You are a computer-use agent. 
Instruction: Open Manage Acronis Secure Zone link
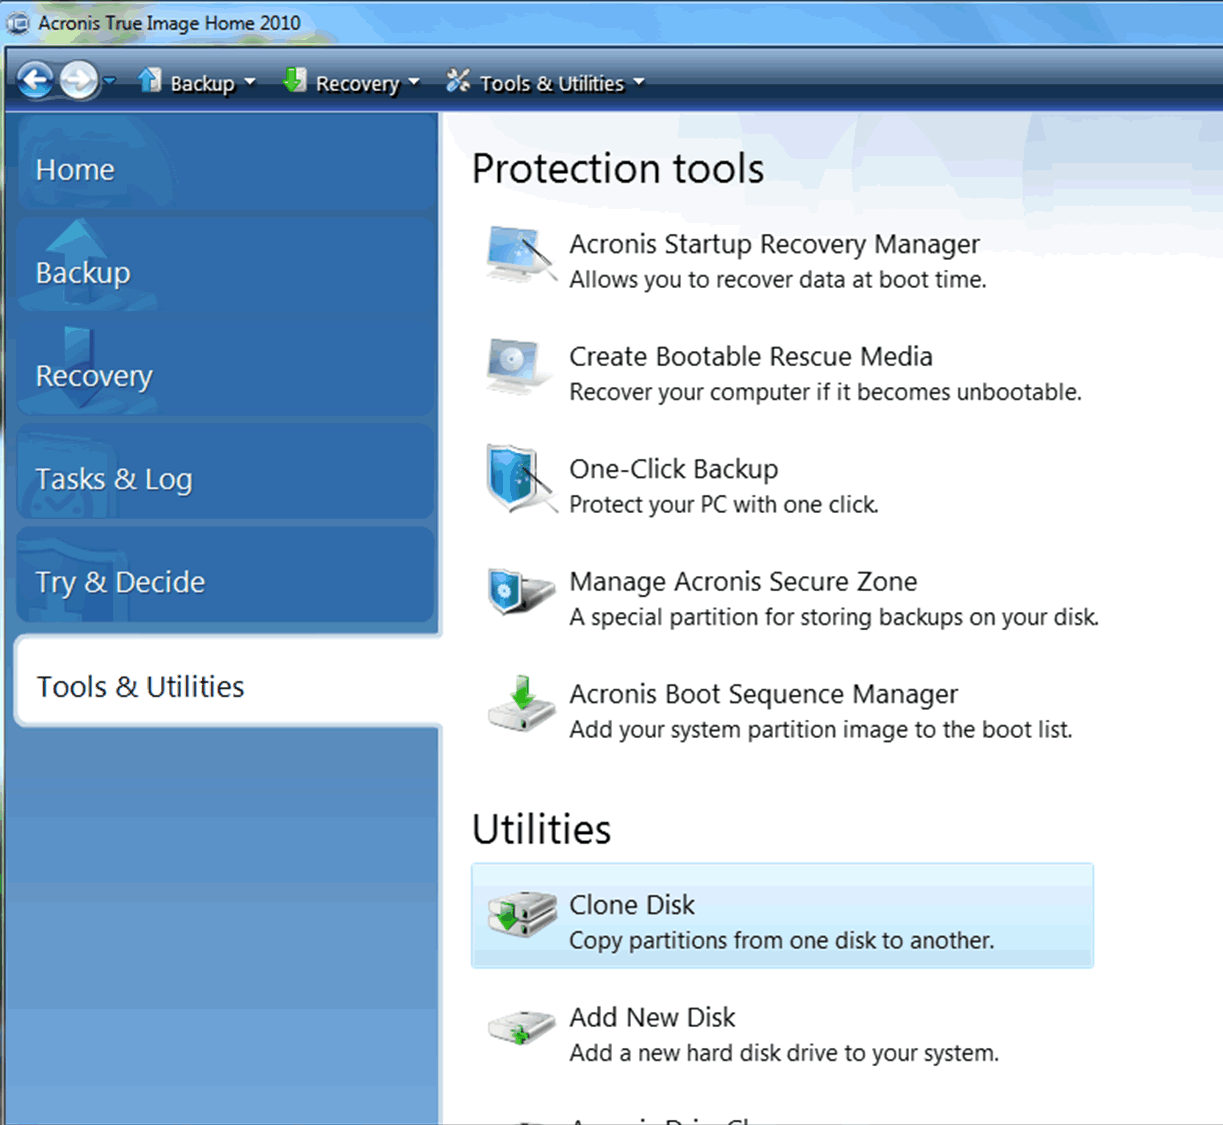click(743, 581)
